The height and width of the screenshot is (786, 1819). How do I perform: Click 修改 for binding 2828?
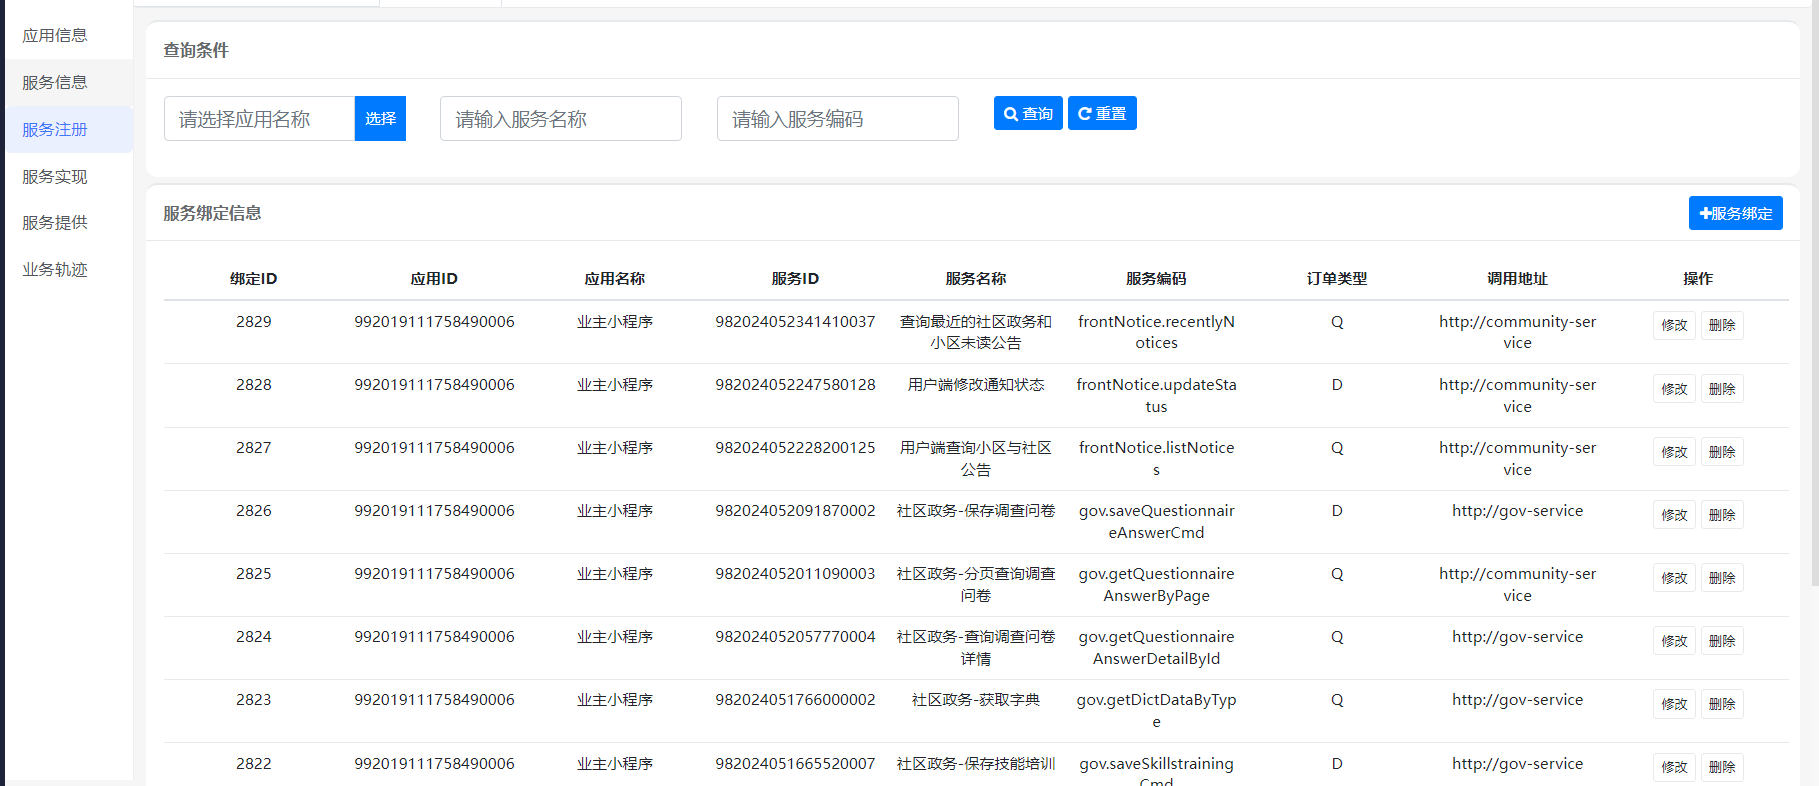1674,388
